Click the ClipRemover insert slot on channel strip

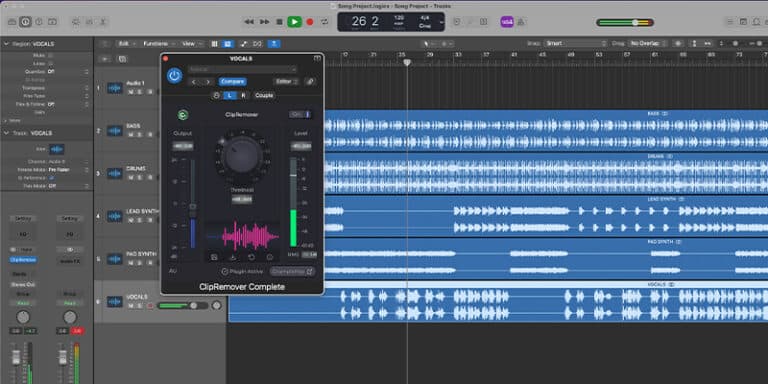23,260
